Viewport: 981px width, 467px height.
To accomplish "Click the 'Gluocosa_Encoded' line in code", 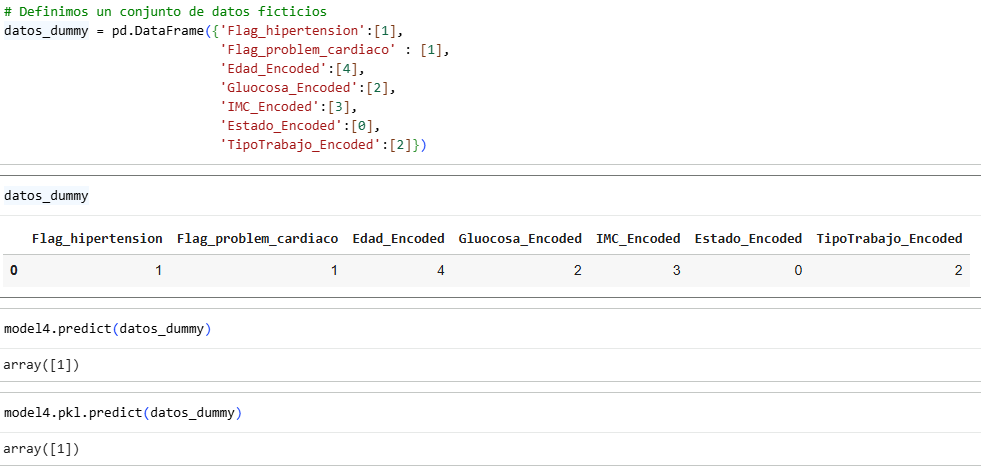I will (x=308, y=88).
